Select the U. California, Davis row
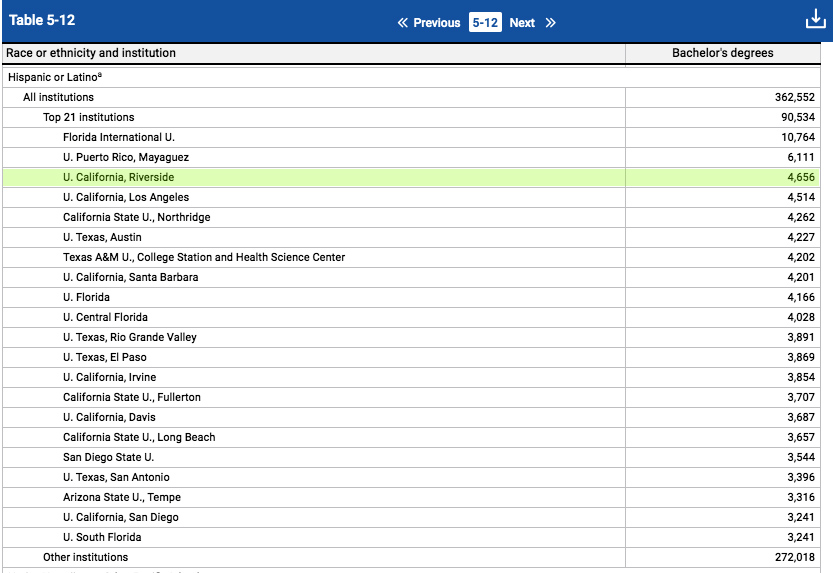 point(411,417)
